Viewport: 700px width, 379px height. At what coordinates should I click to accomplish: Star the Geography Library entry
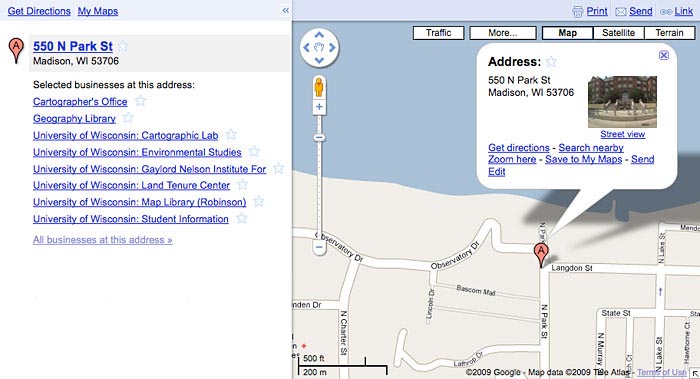pos(128,118)
